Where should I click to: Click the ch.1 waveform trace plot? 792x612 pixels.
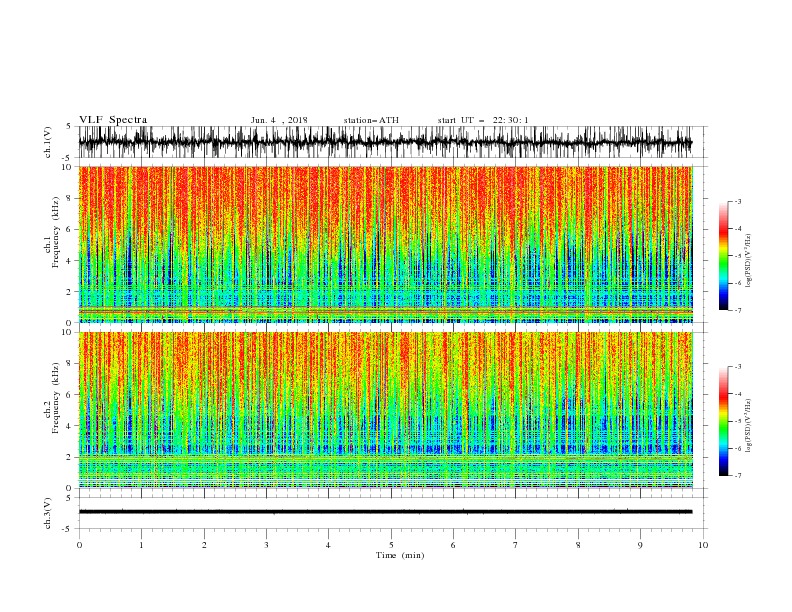385,142
